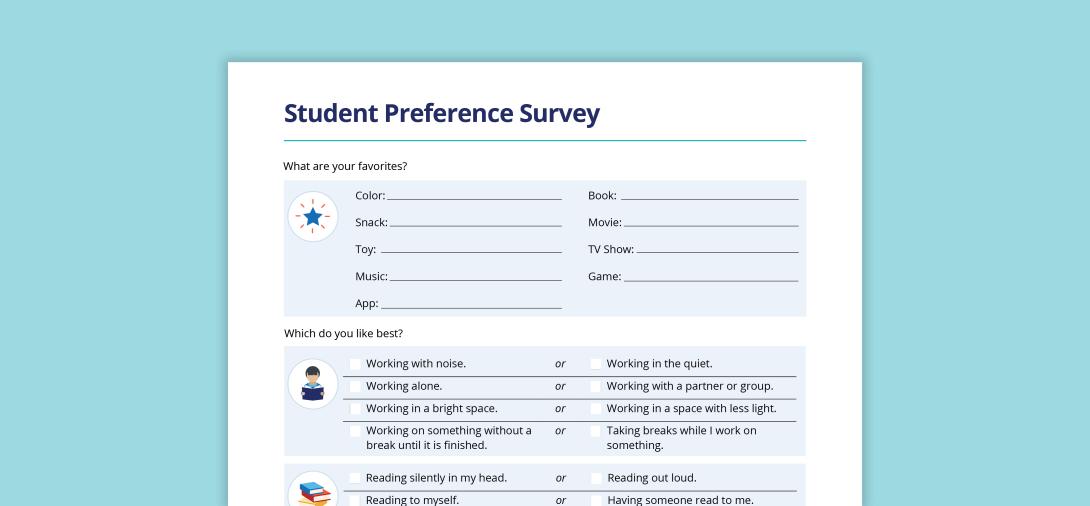The width and height of the screenshot is (1090, 506).
Task: Click the stacked books icon
Action: point(314,492)
